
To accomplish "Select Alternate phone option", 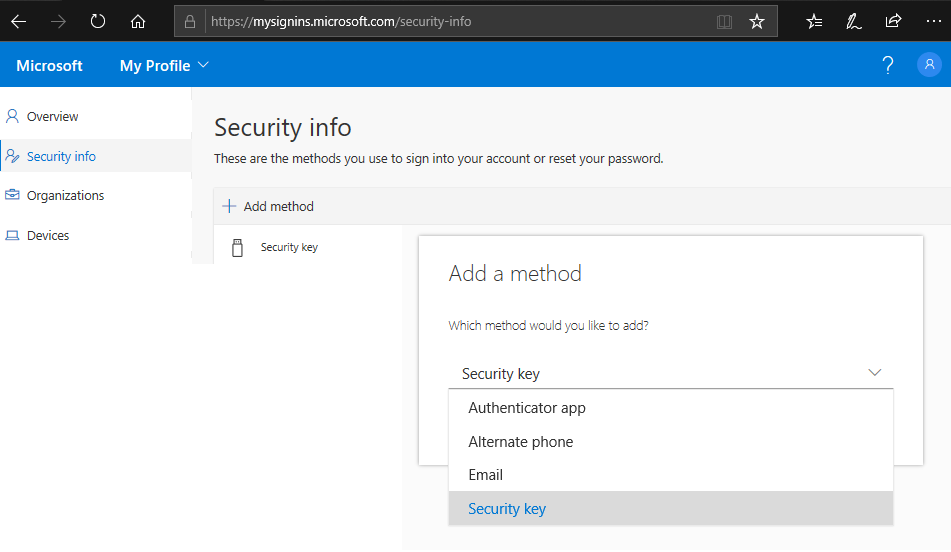I will [521, 442].
